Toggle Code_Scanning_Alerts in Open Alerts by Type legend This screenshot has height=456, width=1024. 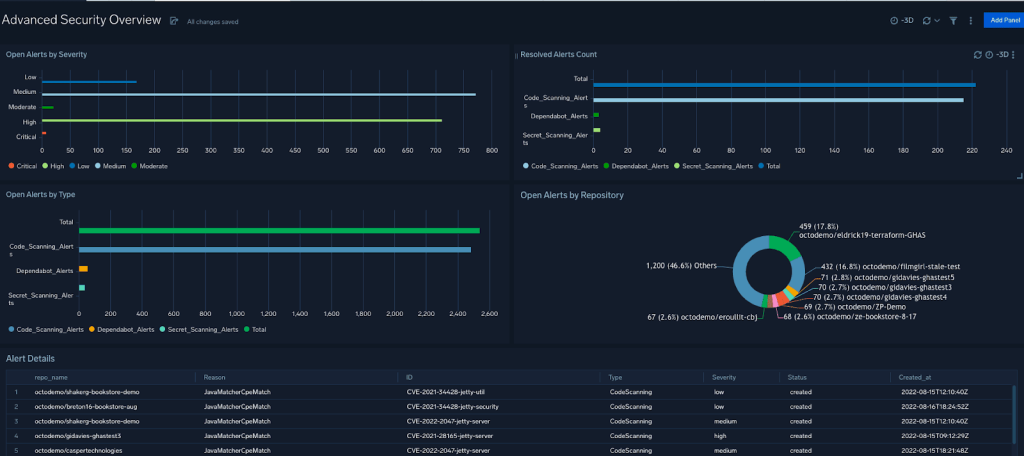pos(46,329)
